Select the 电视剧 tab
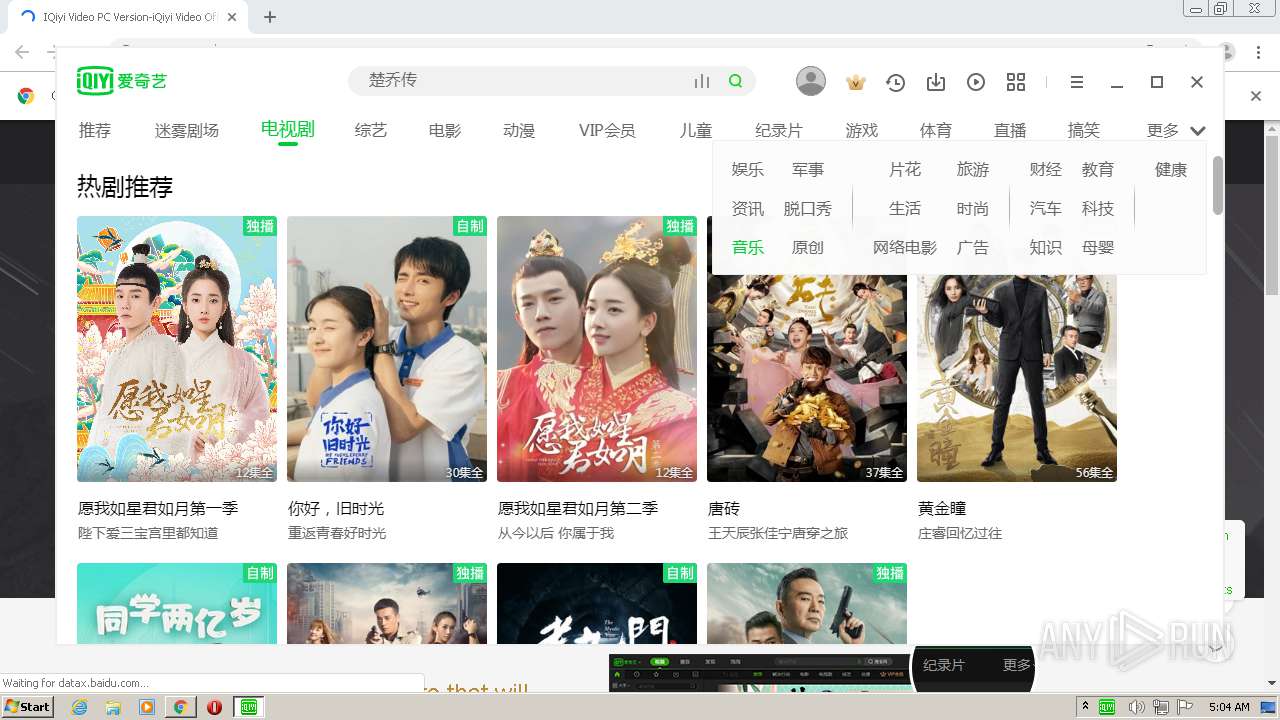The image size is (1280, 720). point(288,129)
